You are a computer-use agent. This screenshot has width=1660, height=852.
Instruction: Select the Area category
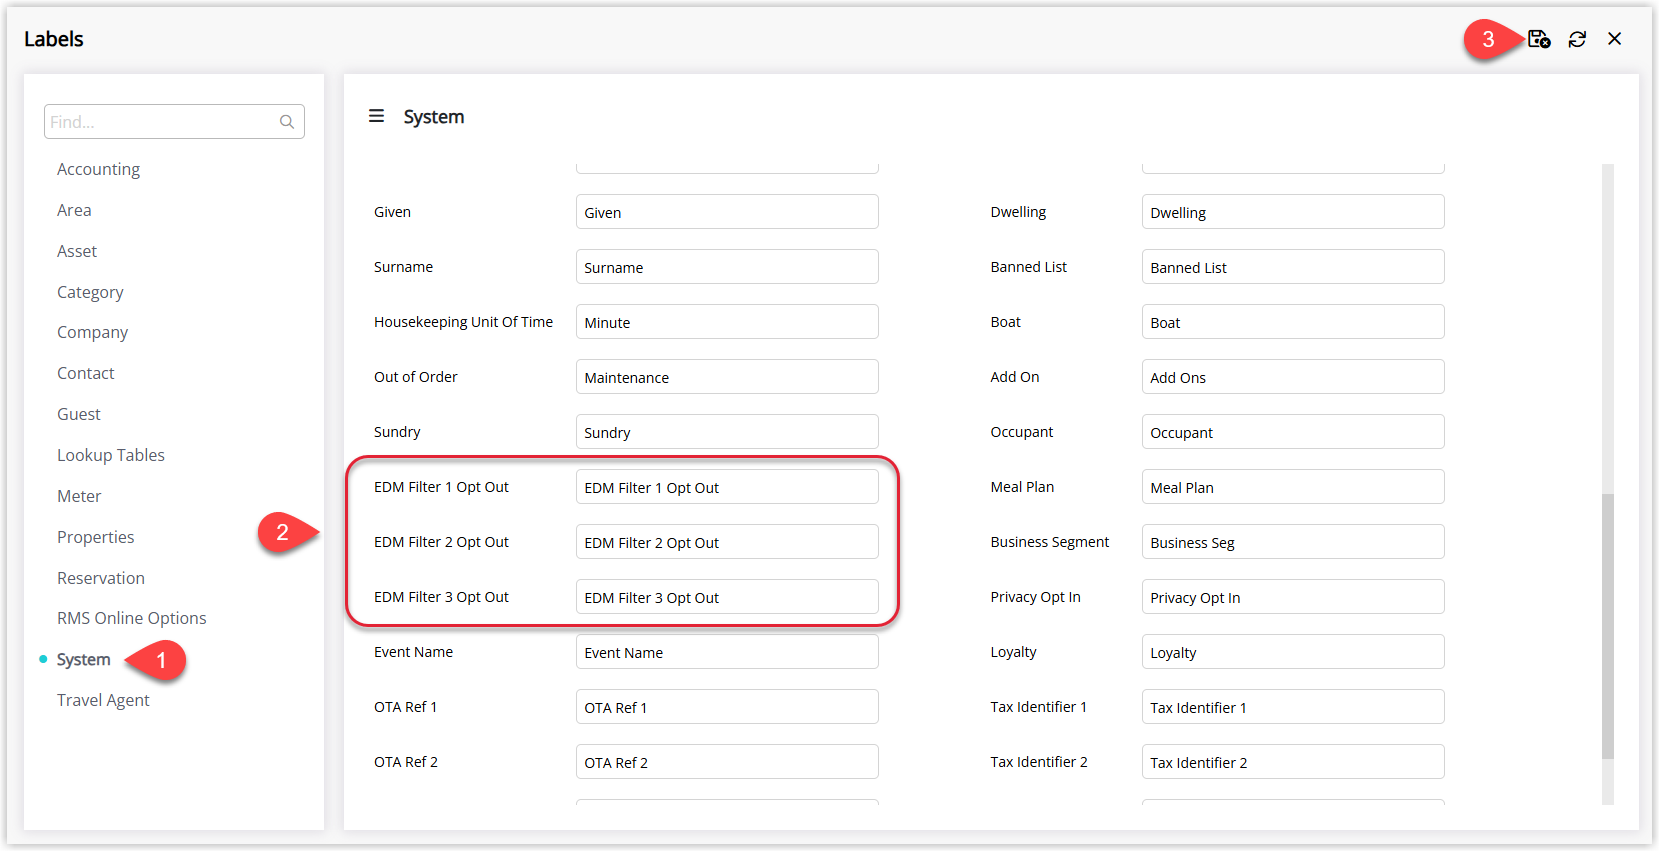point(74,210)
